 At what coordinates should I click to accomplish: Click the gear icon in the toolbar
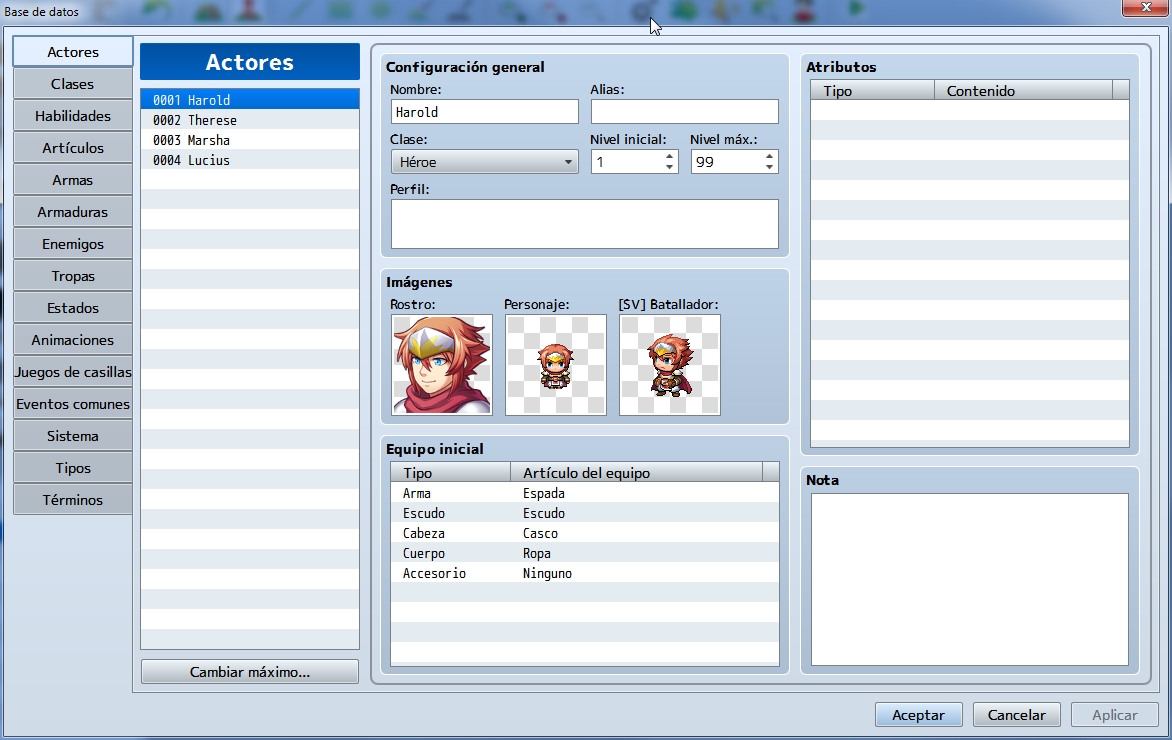tap(640, 10)
